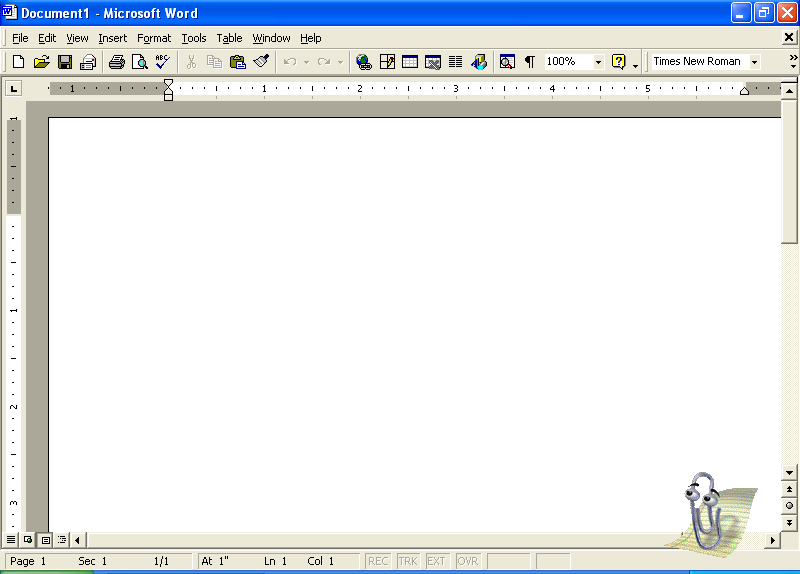Open the Tools menu
800x574 pixels.
click(x=194, y=38)
